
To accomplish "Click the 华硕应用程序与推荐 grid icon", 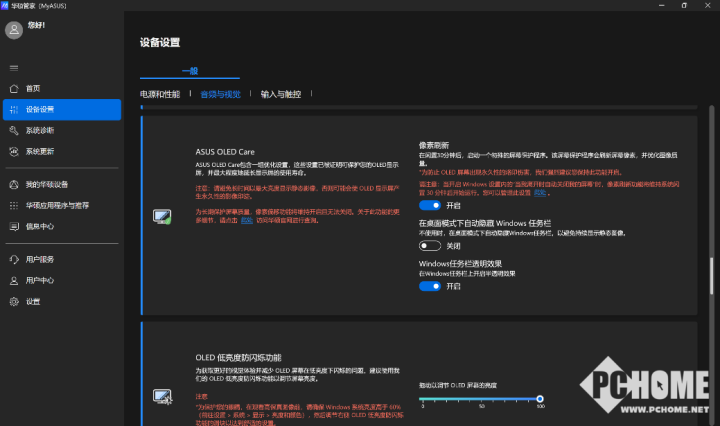I will [14, 206].
